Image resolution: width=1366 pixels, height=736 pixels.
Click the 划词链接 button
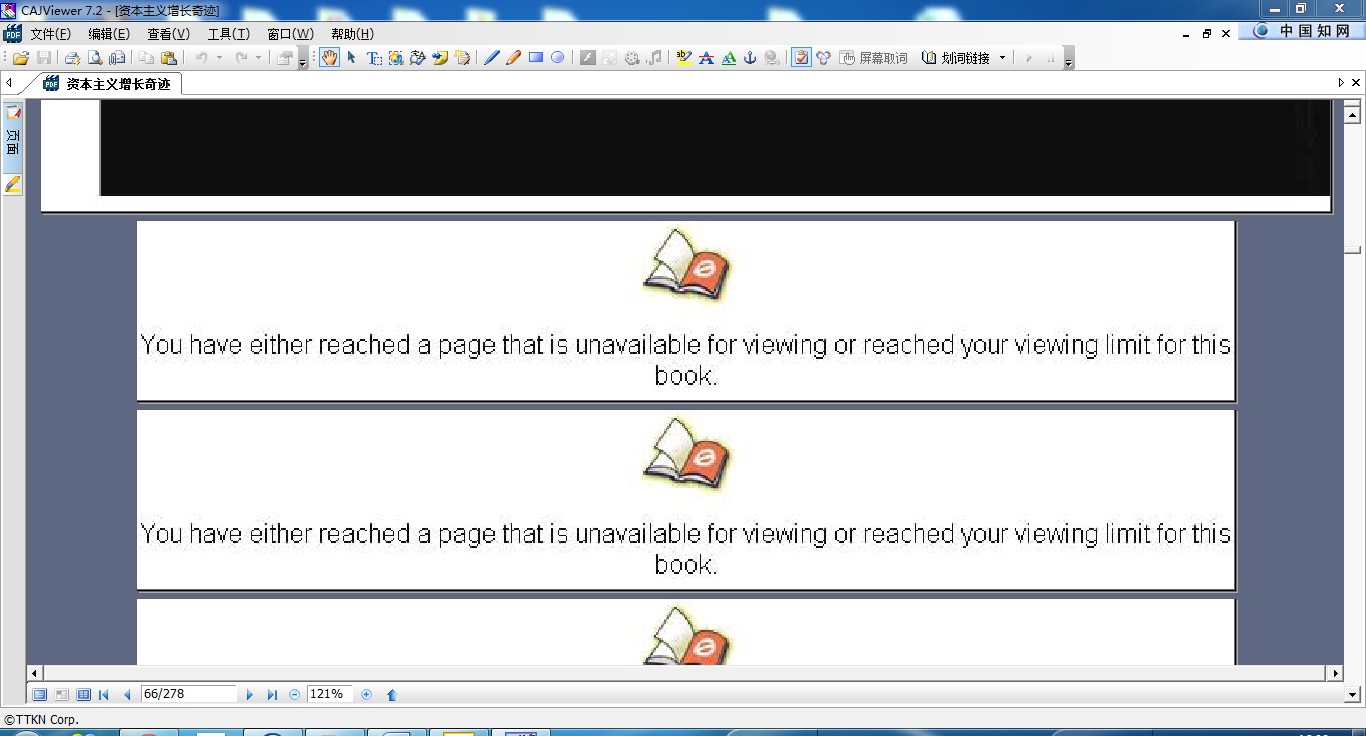point(956,58)
